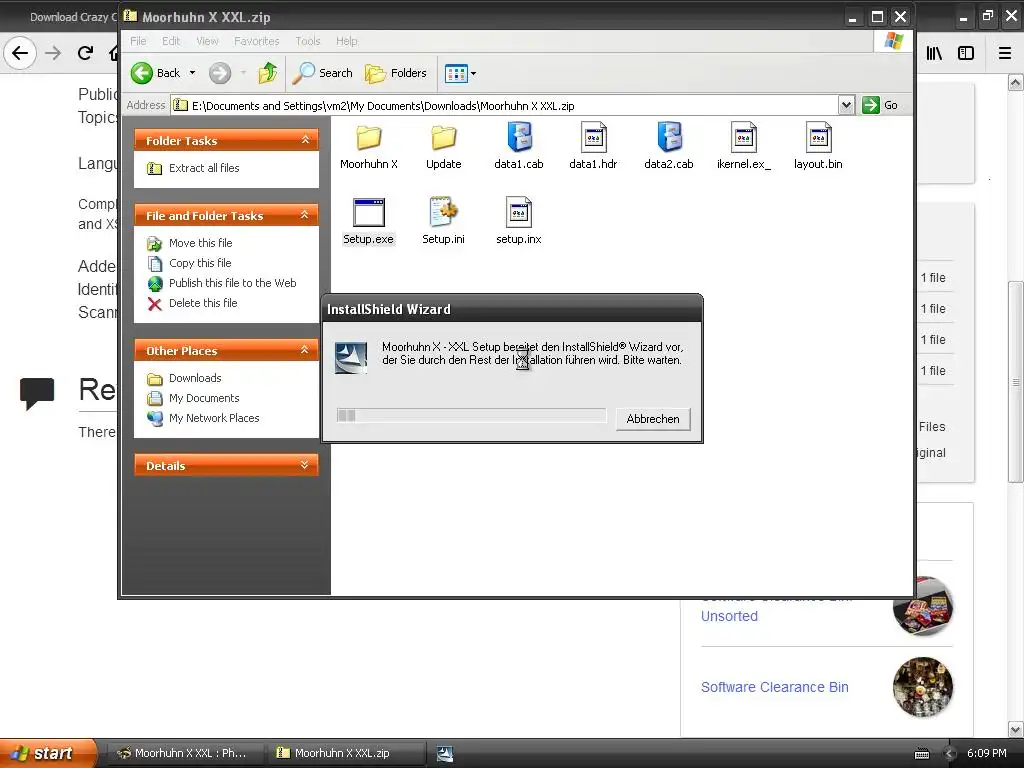
Task: Click the browser back arrow
Action: click(20, 53)
